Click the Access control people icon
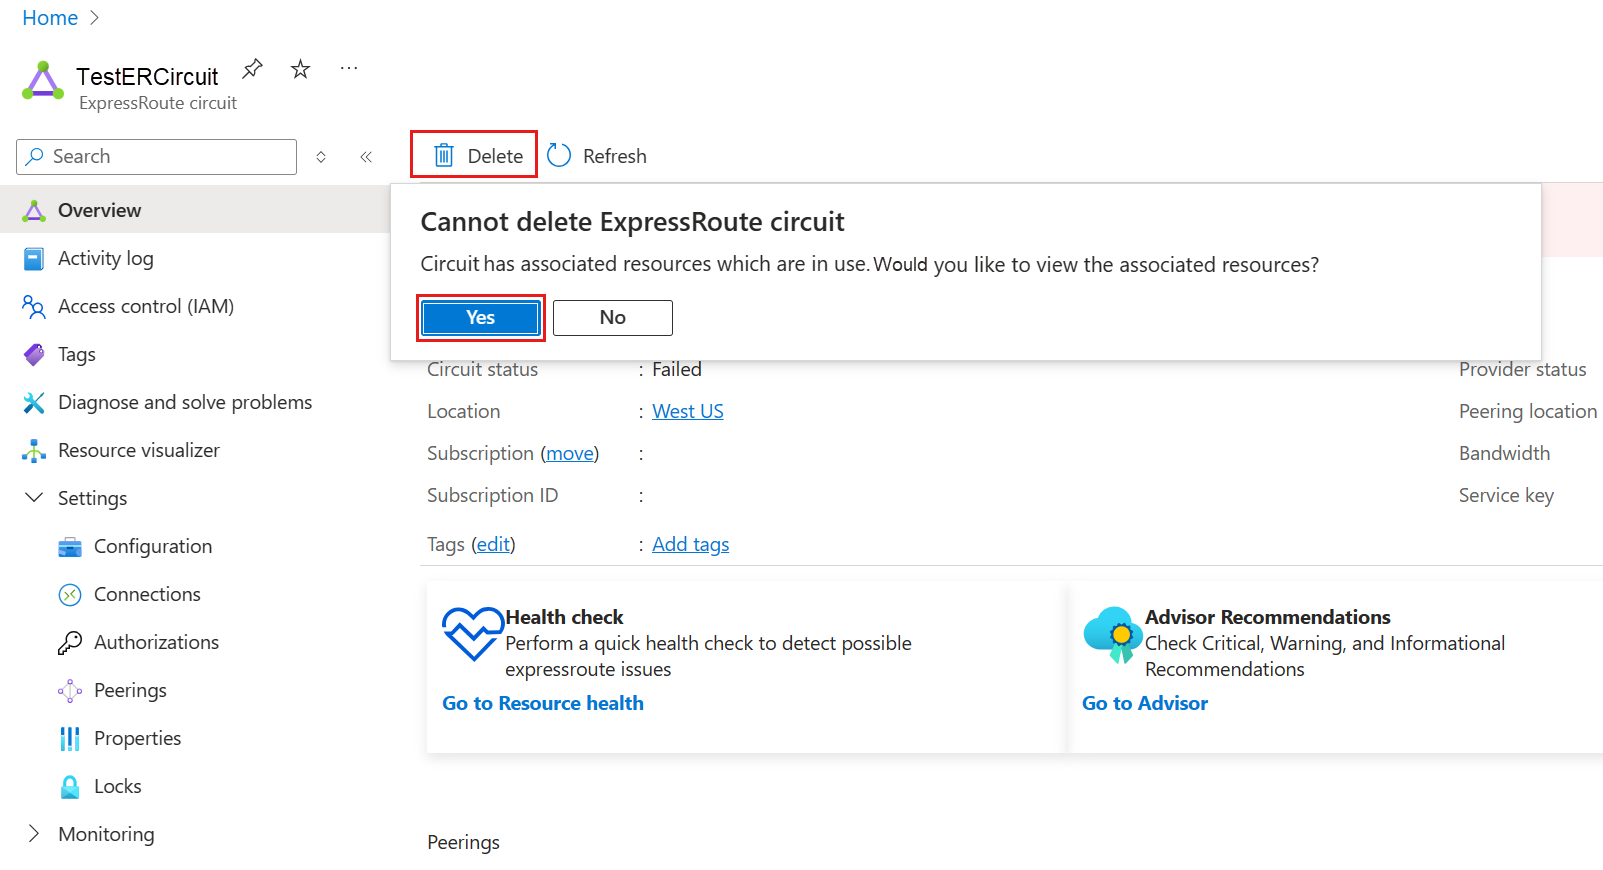 [34, 307]
